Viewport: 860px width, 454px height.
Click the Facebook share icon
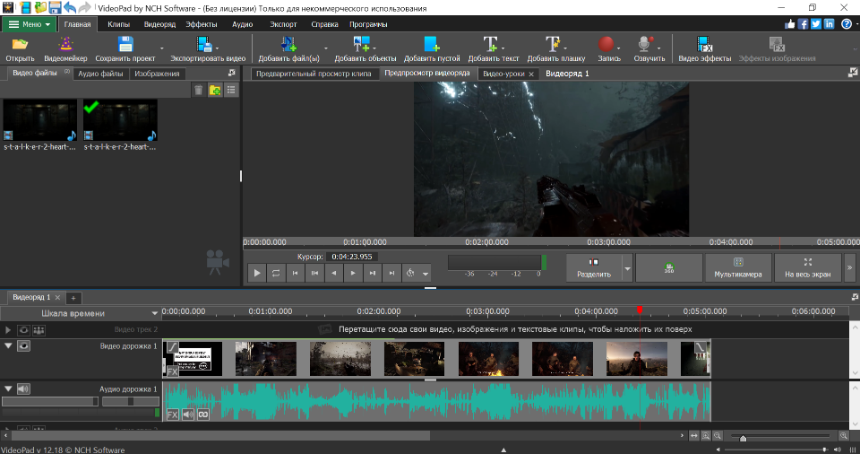(803, 24)
